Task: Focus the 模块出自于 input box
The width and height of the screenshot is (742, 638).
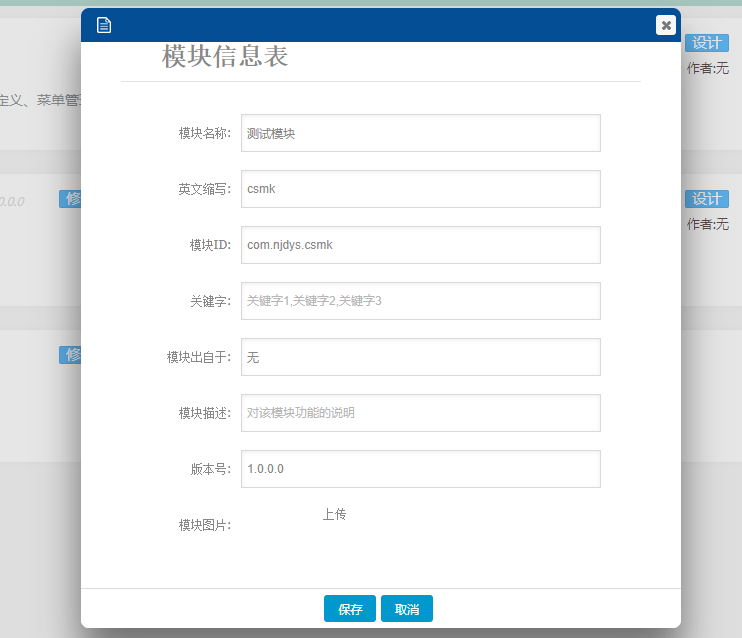Action: click(420, 357)
